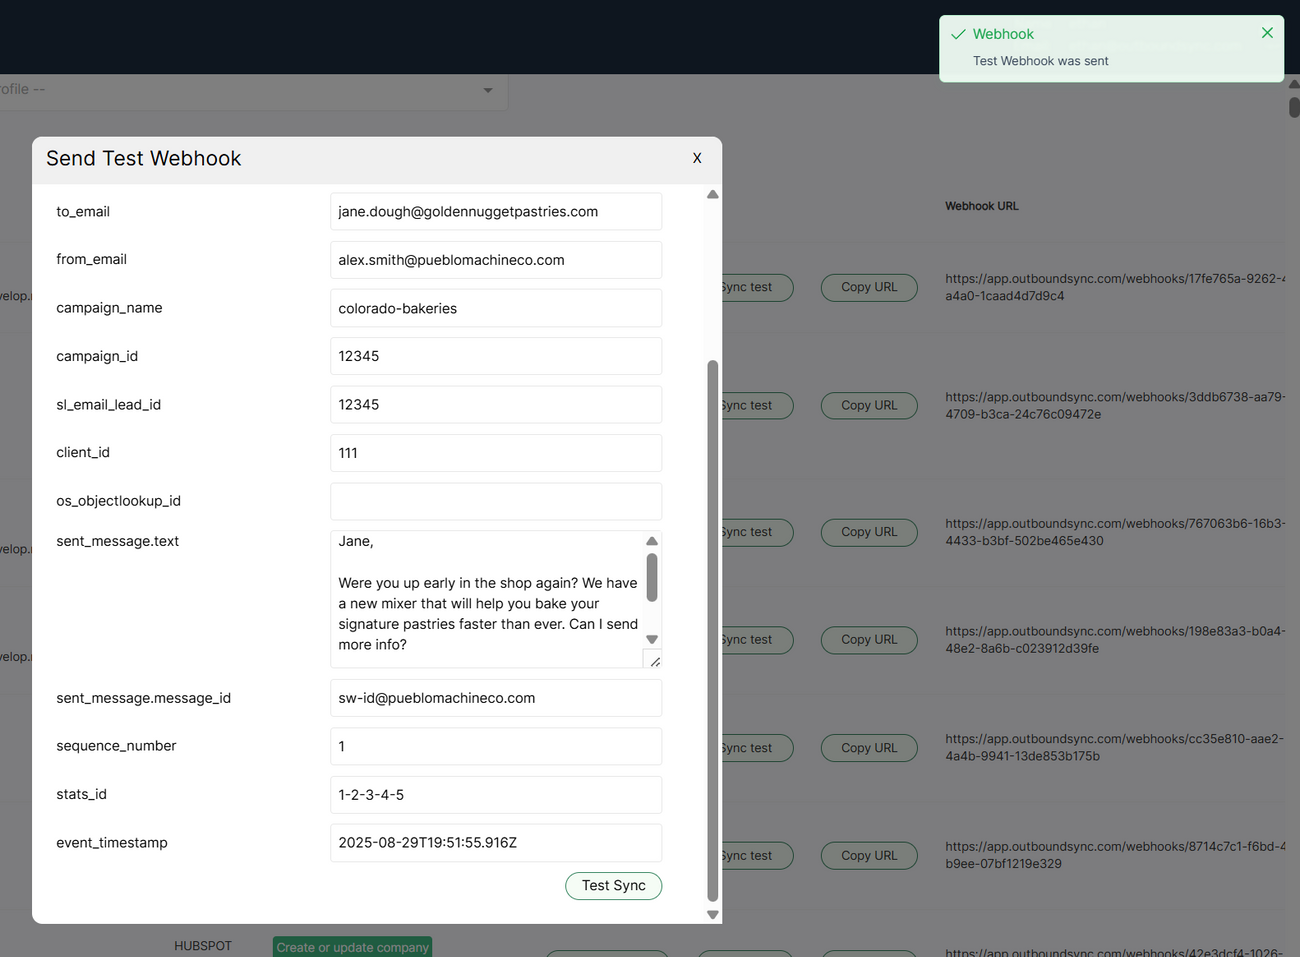The height and width of the screenshot is (957, 1300).
Task: Open the profile selector dropdown
Action: pyautogui.click(x=250, y=90)
